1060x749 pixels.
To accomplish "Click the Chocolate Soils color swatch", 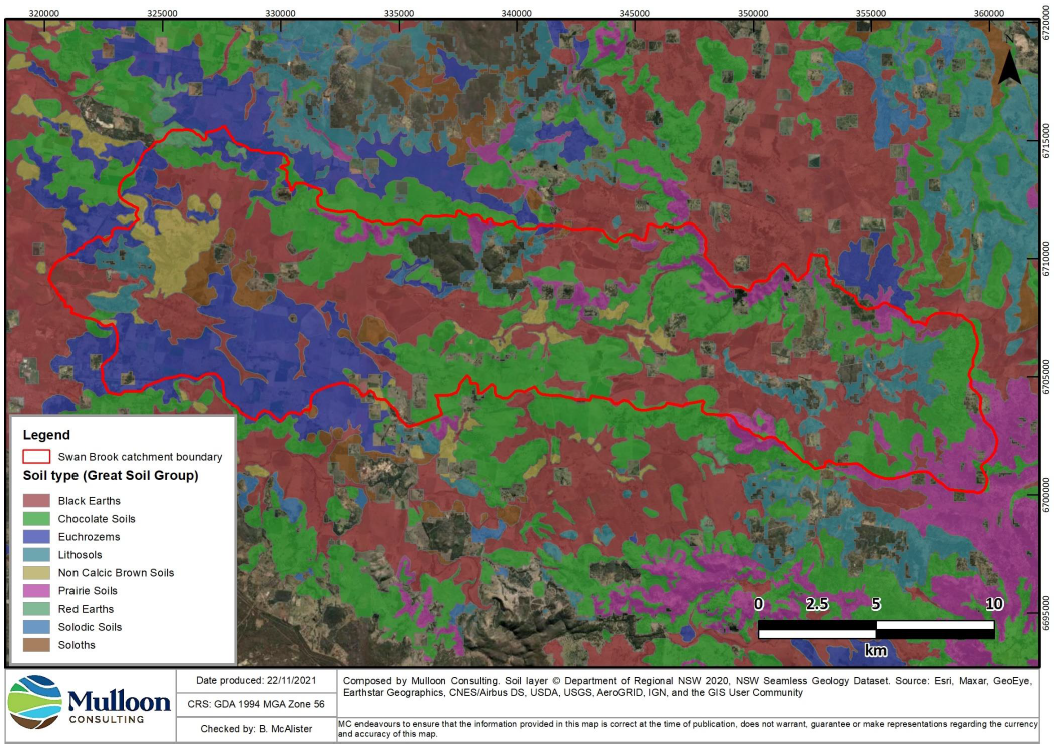I will pyautogui.click(x=36, y=519).
